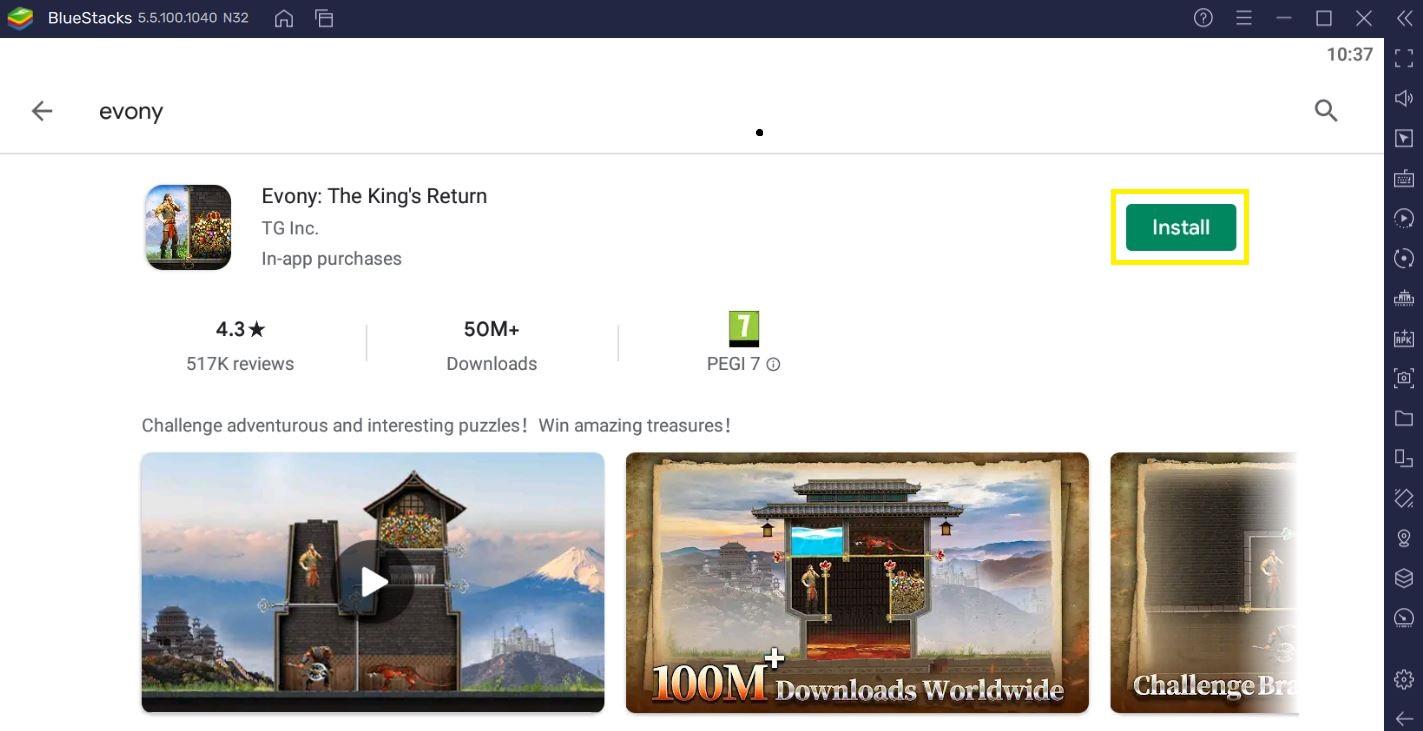Open the macro recorder
This screenshot has width=1423, height=731.
tap(1403, 217)
